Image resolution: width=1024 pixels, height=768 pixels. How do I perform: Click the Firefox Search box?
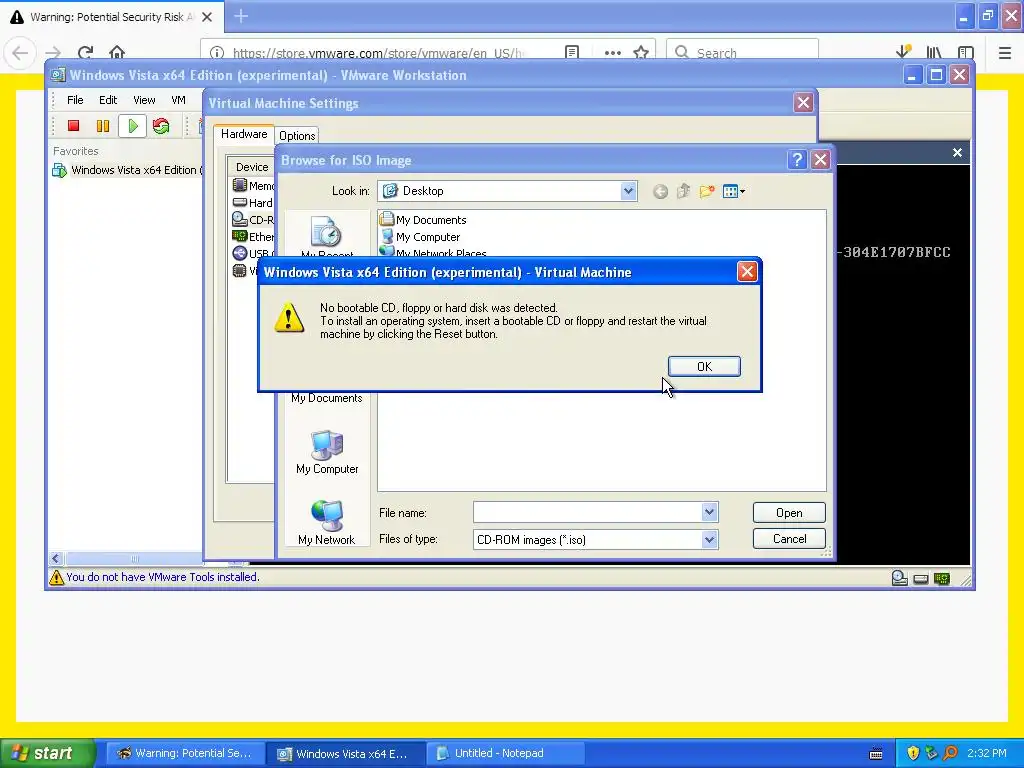(742, 53)
